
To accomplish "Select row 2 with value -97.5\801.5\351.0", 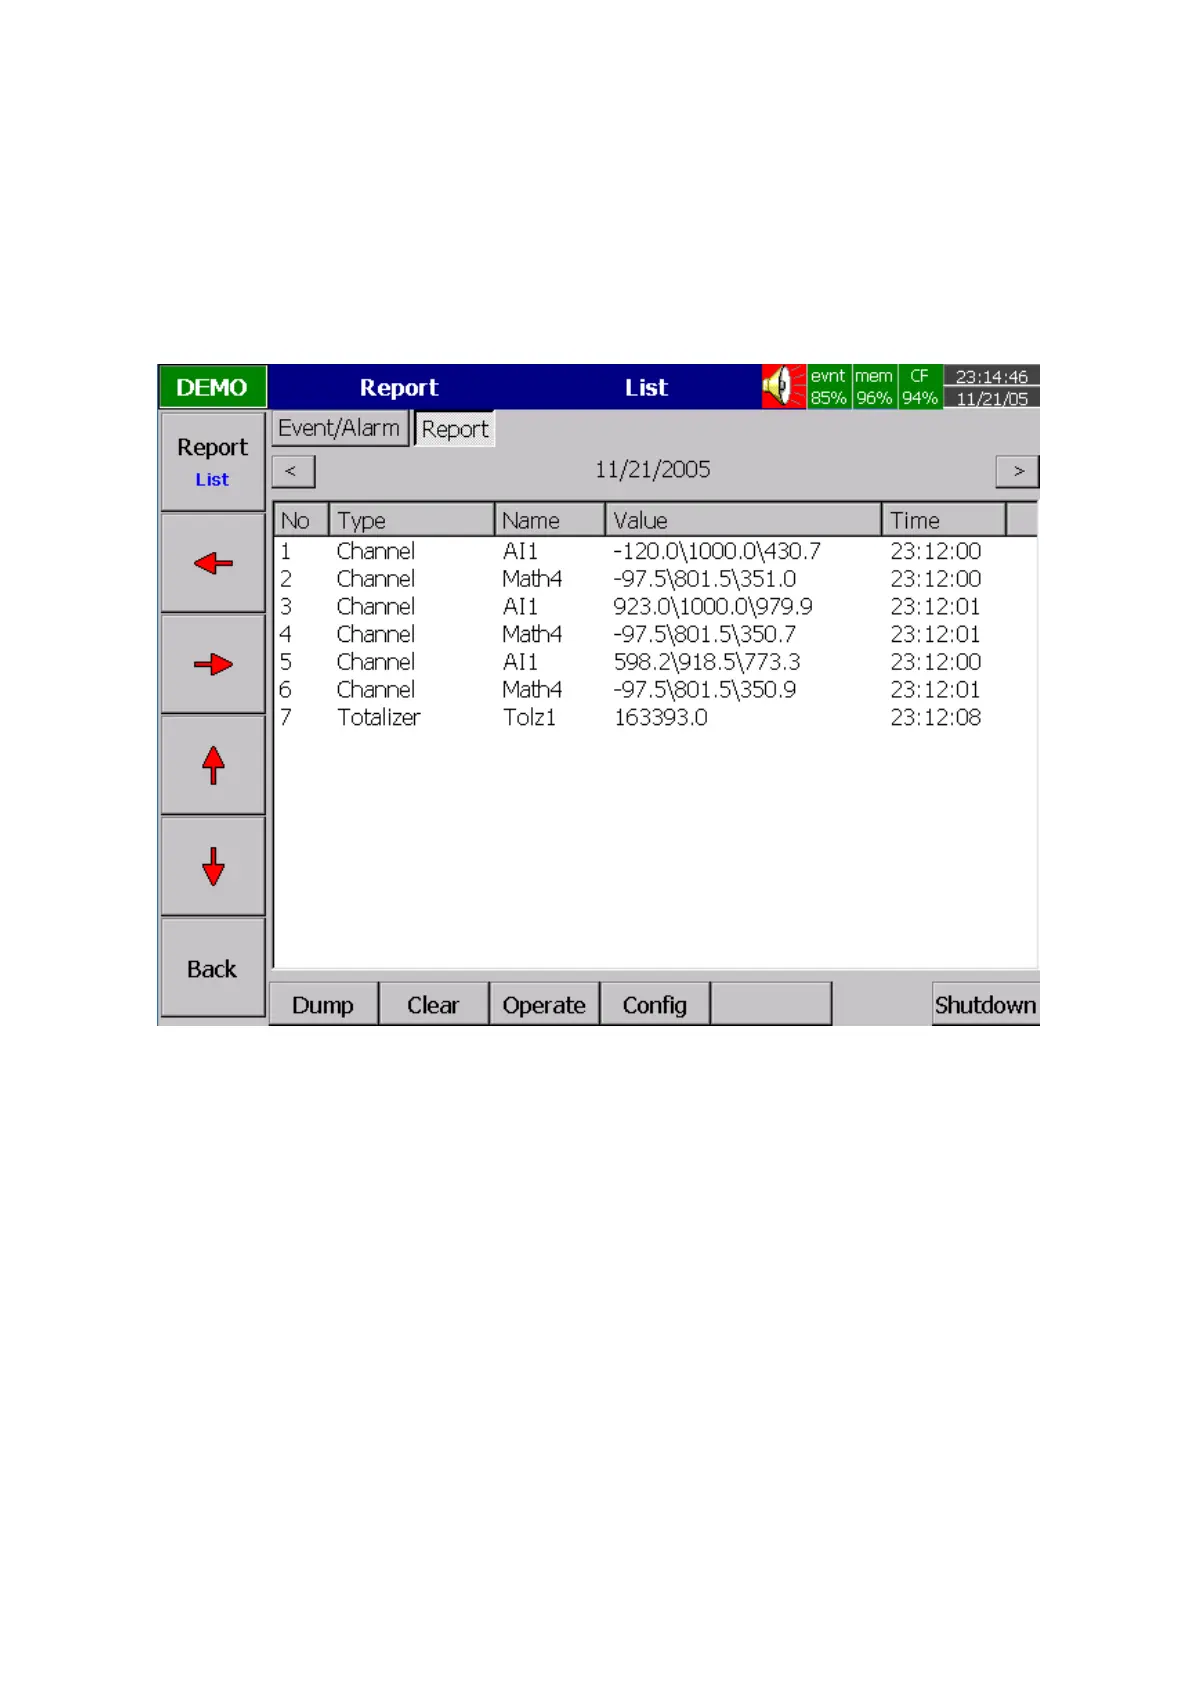I will click(655, 579).
